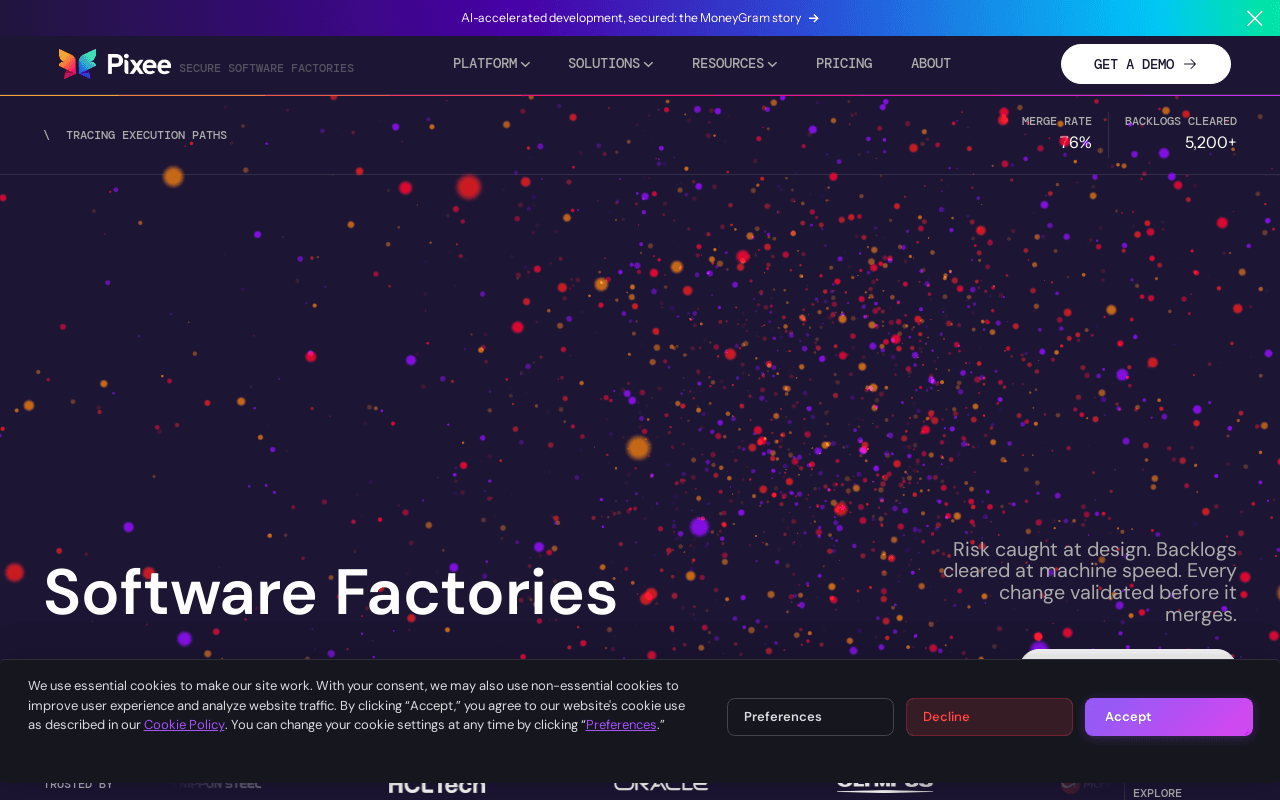Click the Backlogs Cleared 5,200+ stat
1280x800 pixels.
pos(1181,133)
